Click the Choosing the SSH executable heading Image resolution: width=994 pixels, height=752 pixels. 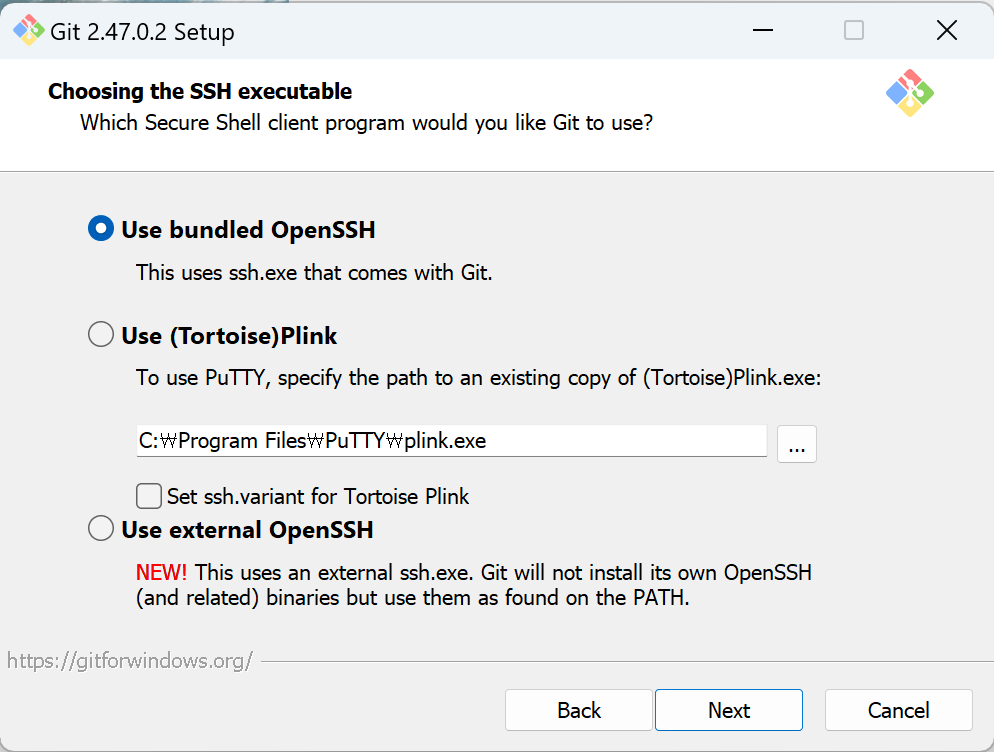coord(200,91)
